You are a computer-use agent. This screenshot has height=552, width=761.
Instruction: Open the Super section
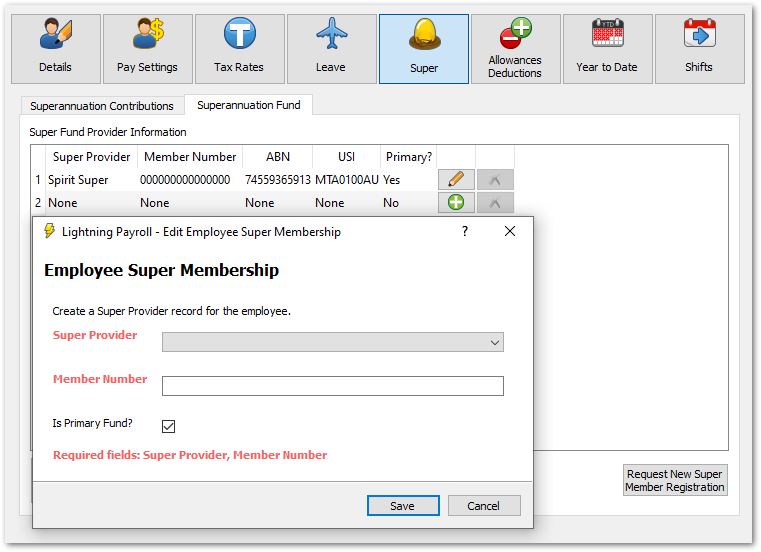pos(424,49)
